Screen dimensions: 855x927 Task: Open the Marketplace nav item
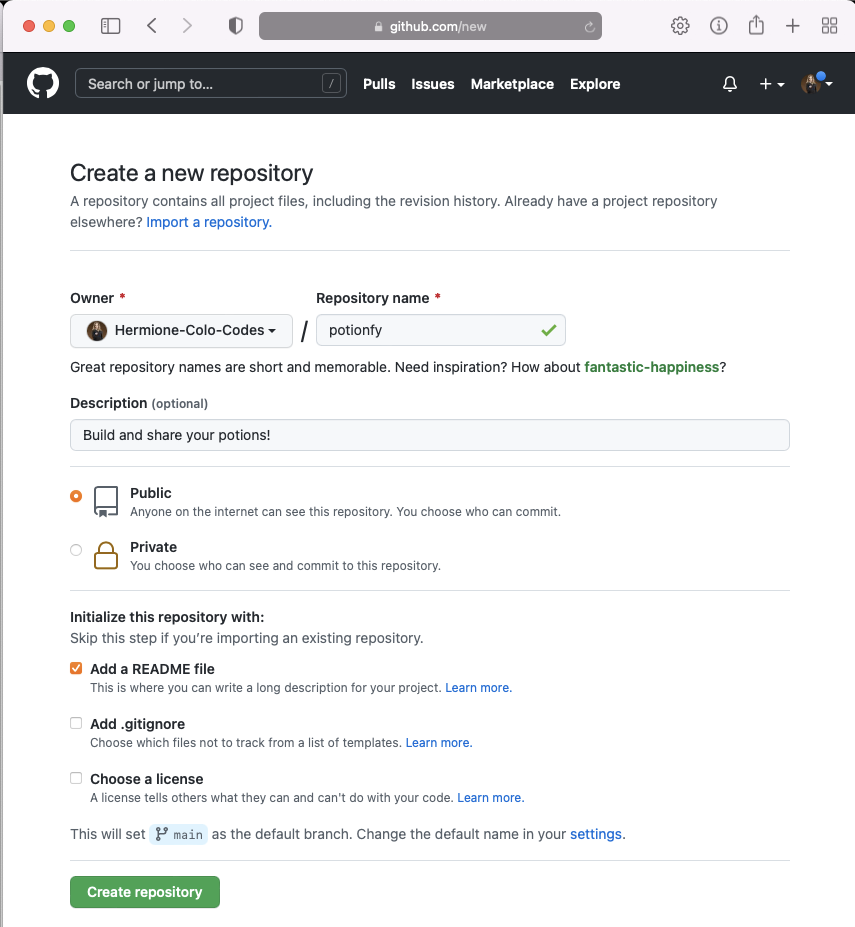pyautogui.click(x=512, y=84)
